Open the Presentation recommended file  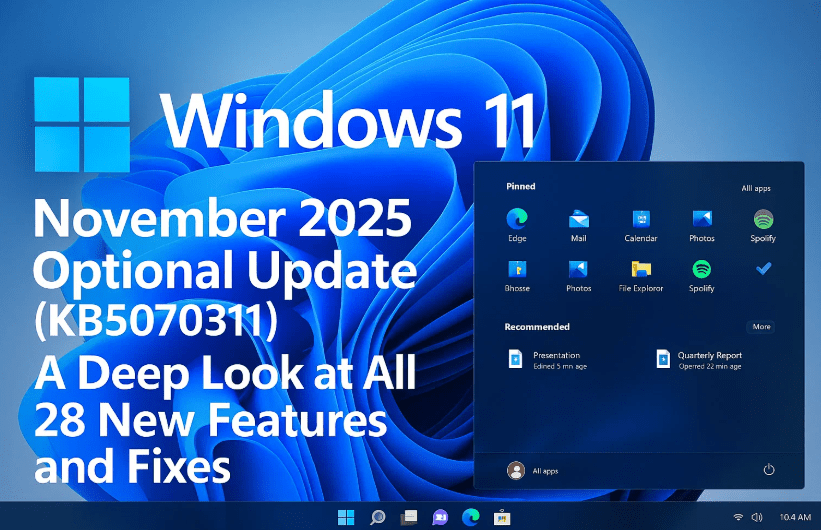click(x=548, y=360)
